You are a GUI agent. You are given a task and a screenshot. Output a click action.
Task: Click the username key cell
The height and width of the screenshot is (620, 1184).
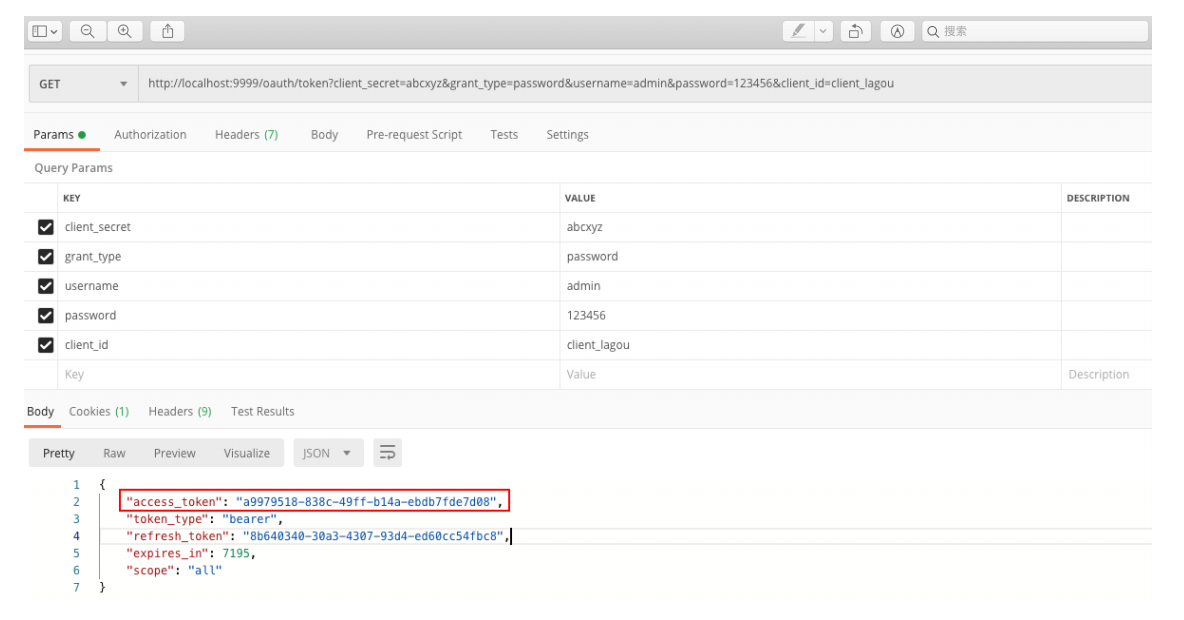[309, 285]
